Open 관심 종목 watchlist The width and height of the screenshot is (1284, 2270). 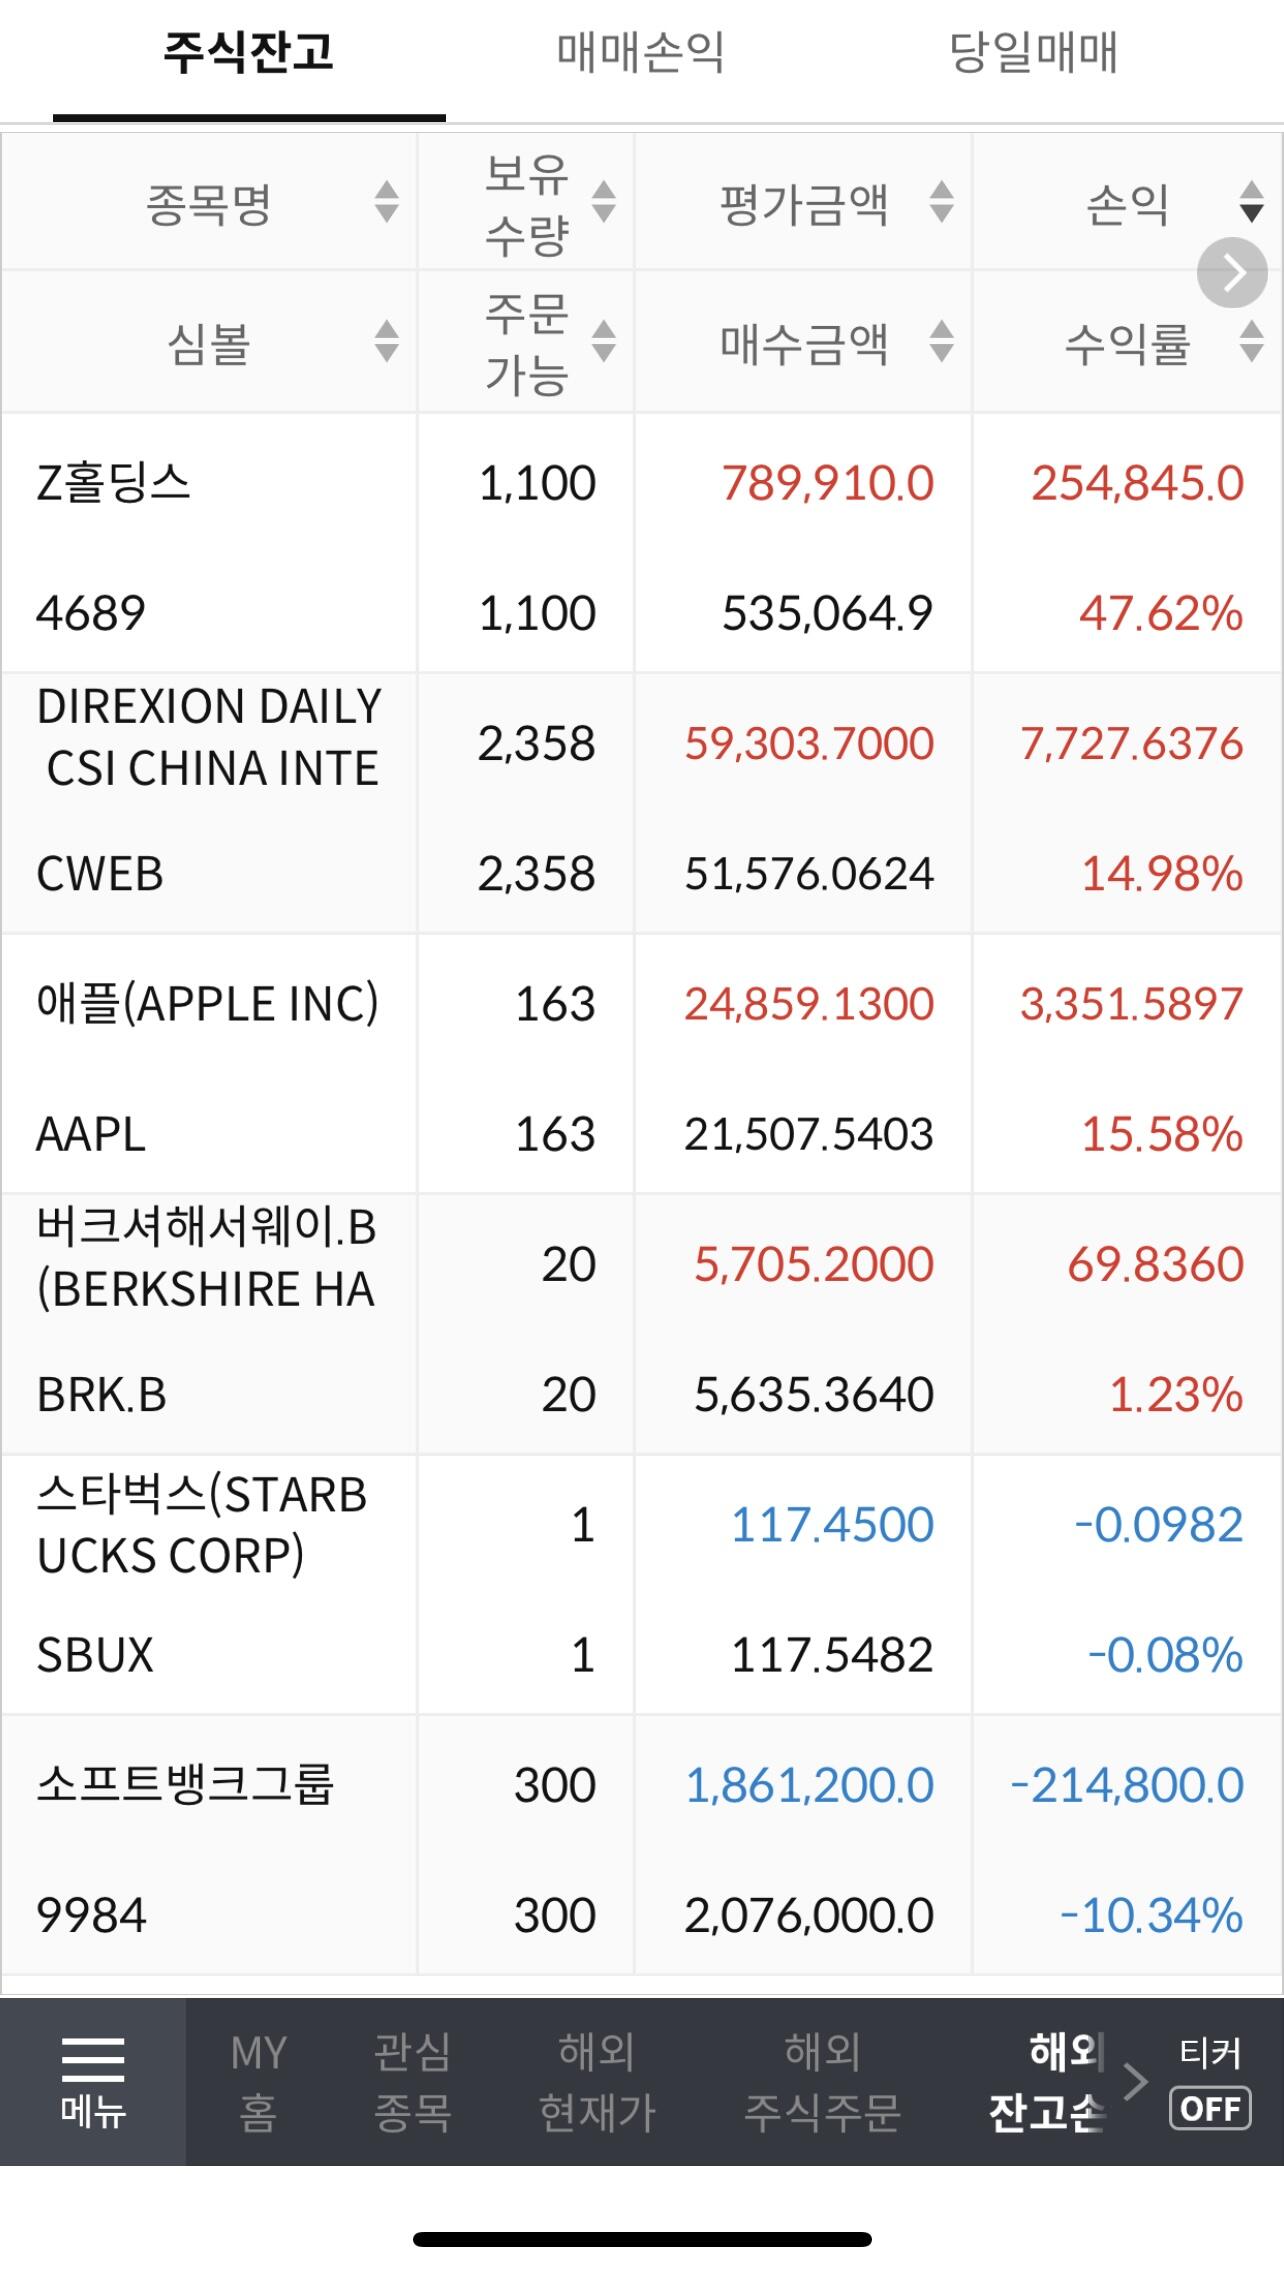point(412,2083)
